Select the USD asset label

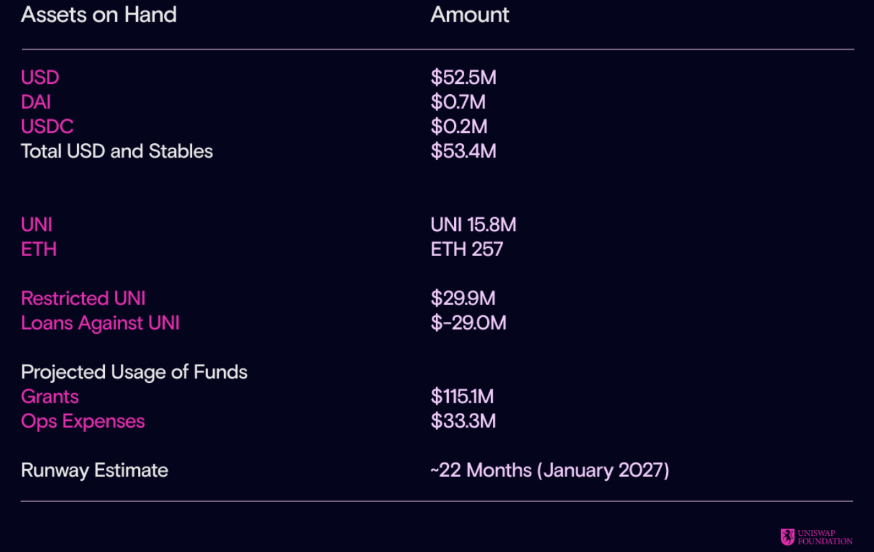coord(40,78)
